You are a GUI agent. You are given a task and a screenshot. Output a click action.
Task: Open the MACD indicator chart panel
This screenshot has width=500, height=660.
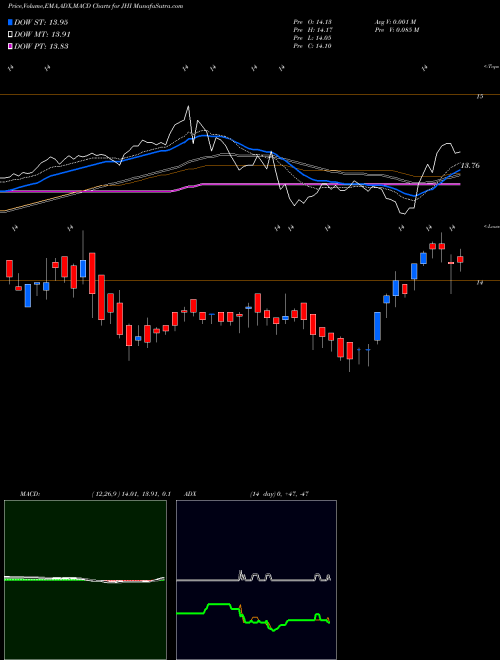pos(85,580)
